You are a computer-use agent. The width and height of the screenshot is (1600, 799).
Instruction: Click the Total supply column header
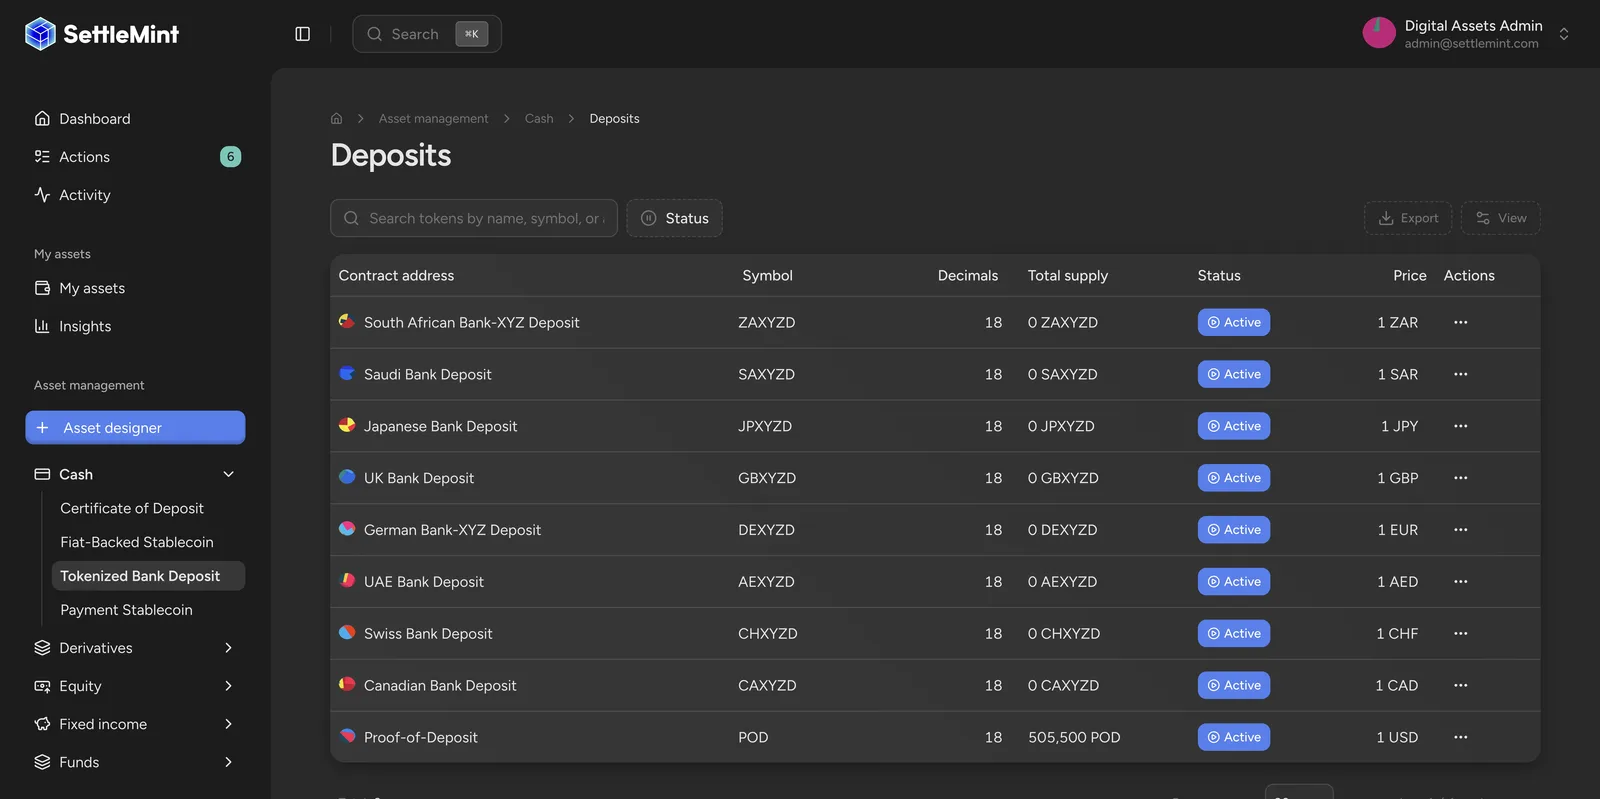coord(1067,275)
